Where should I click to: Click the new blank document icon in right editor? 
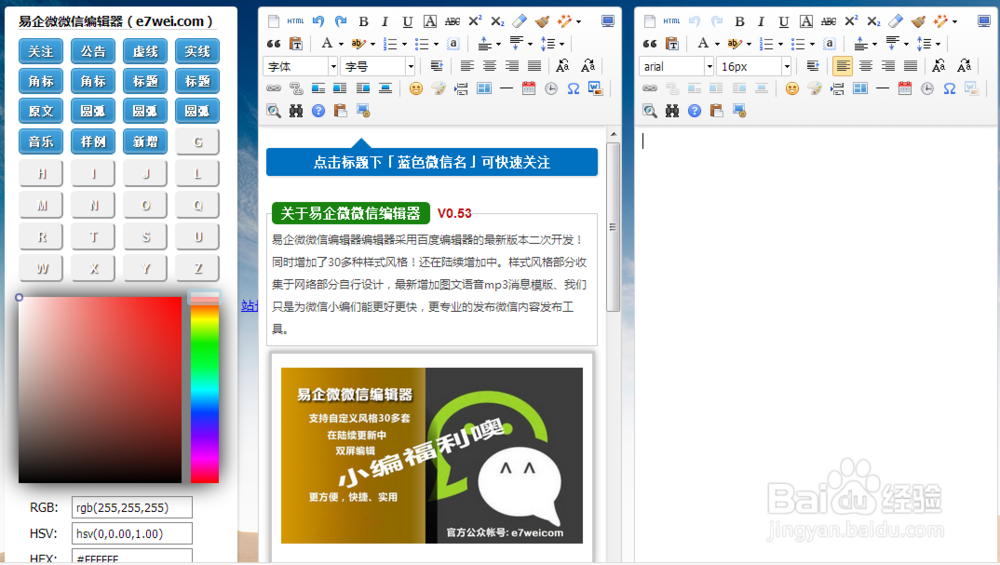[x=650, y=21]
